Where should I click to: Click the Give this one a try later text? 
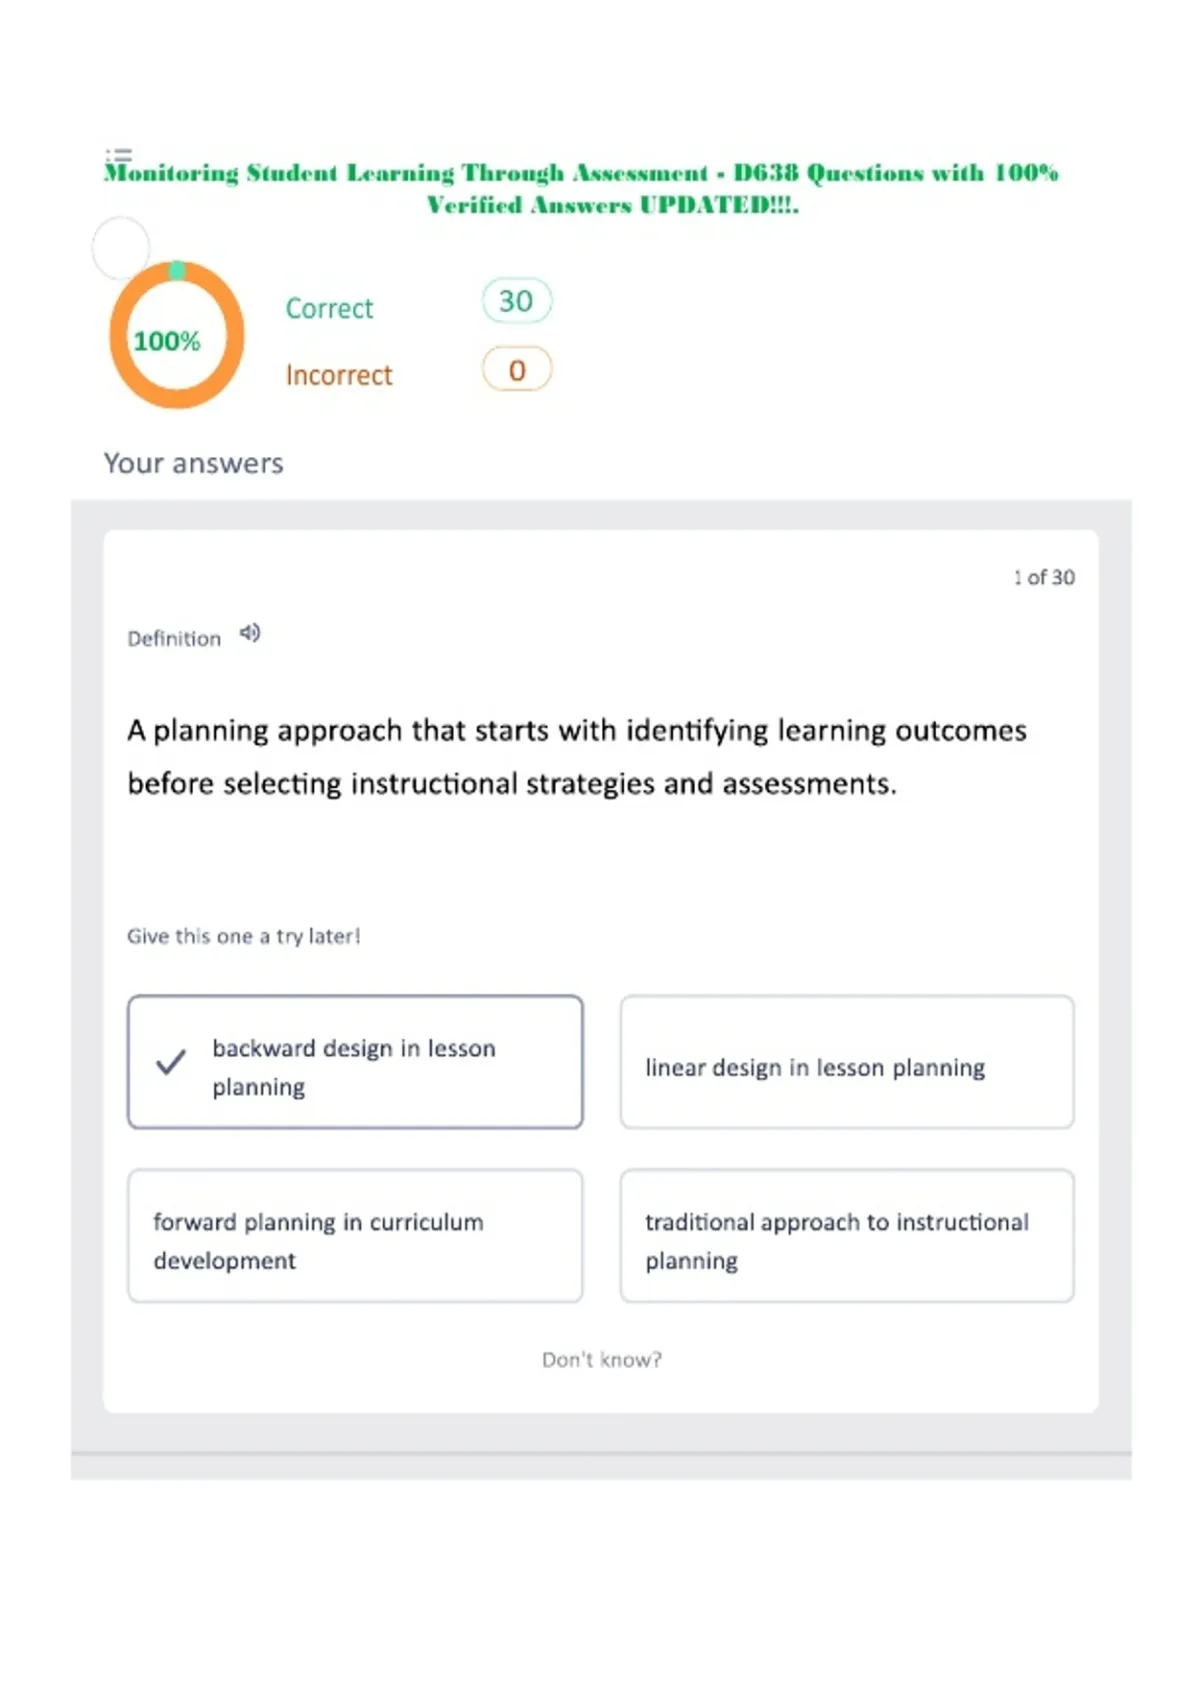243,936
